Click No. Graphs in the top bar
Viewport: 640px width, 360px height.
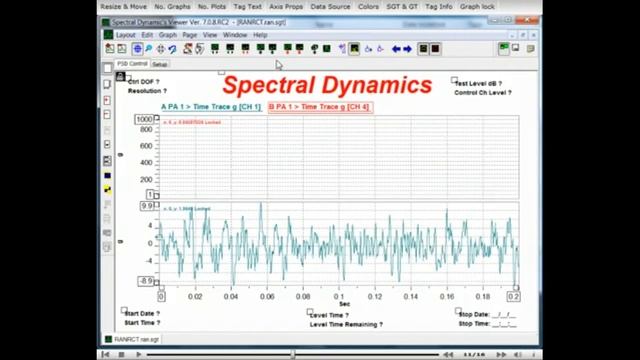tap(172, 7)
